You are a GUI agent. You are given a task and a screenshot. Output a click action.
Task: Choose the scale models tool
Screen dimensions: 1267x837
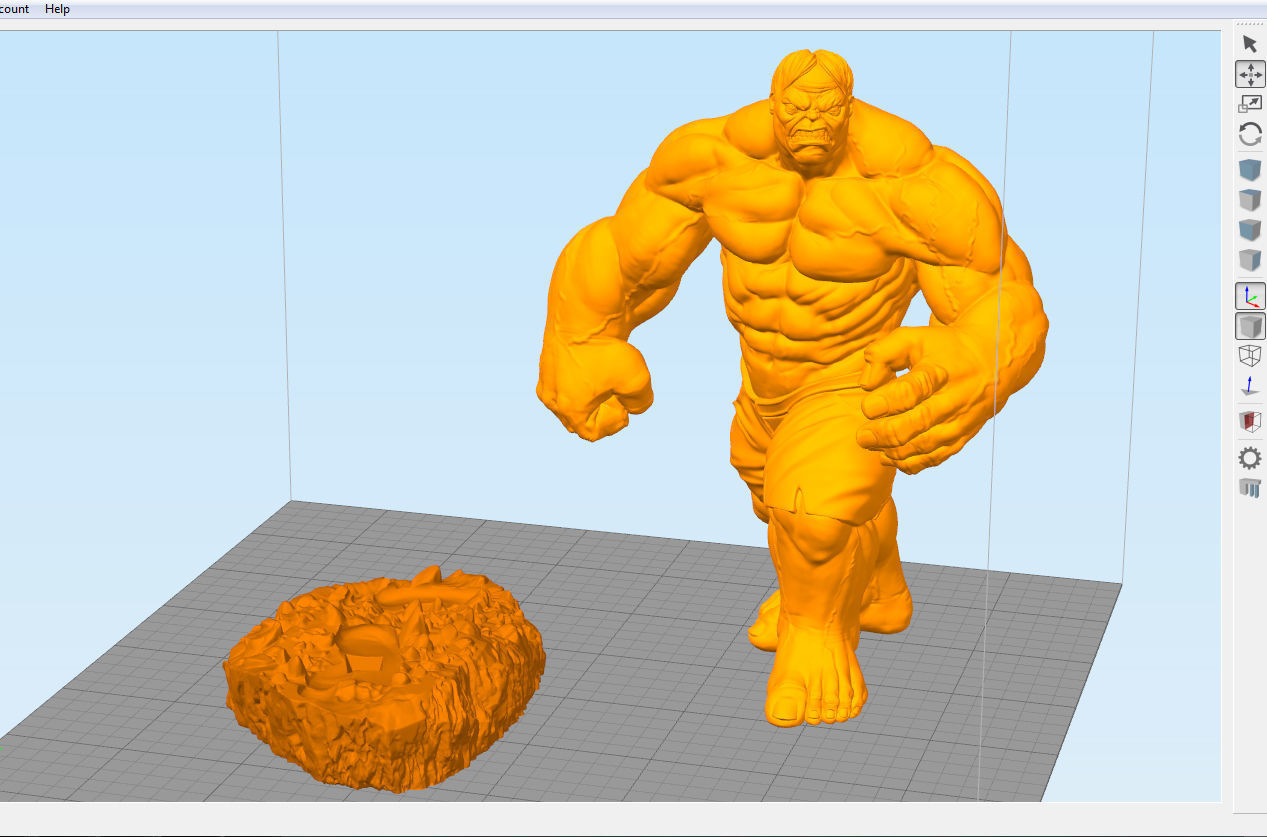[1250, 104]
